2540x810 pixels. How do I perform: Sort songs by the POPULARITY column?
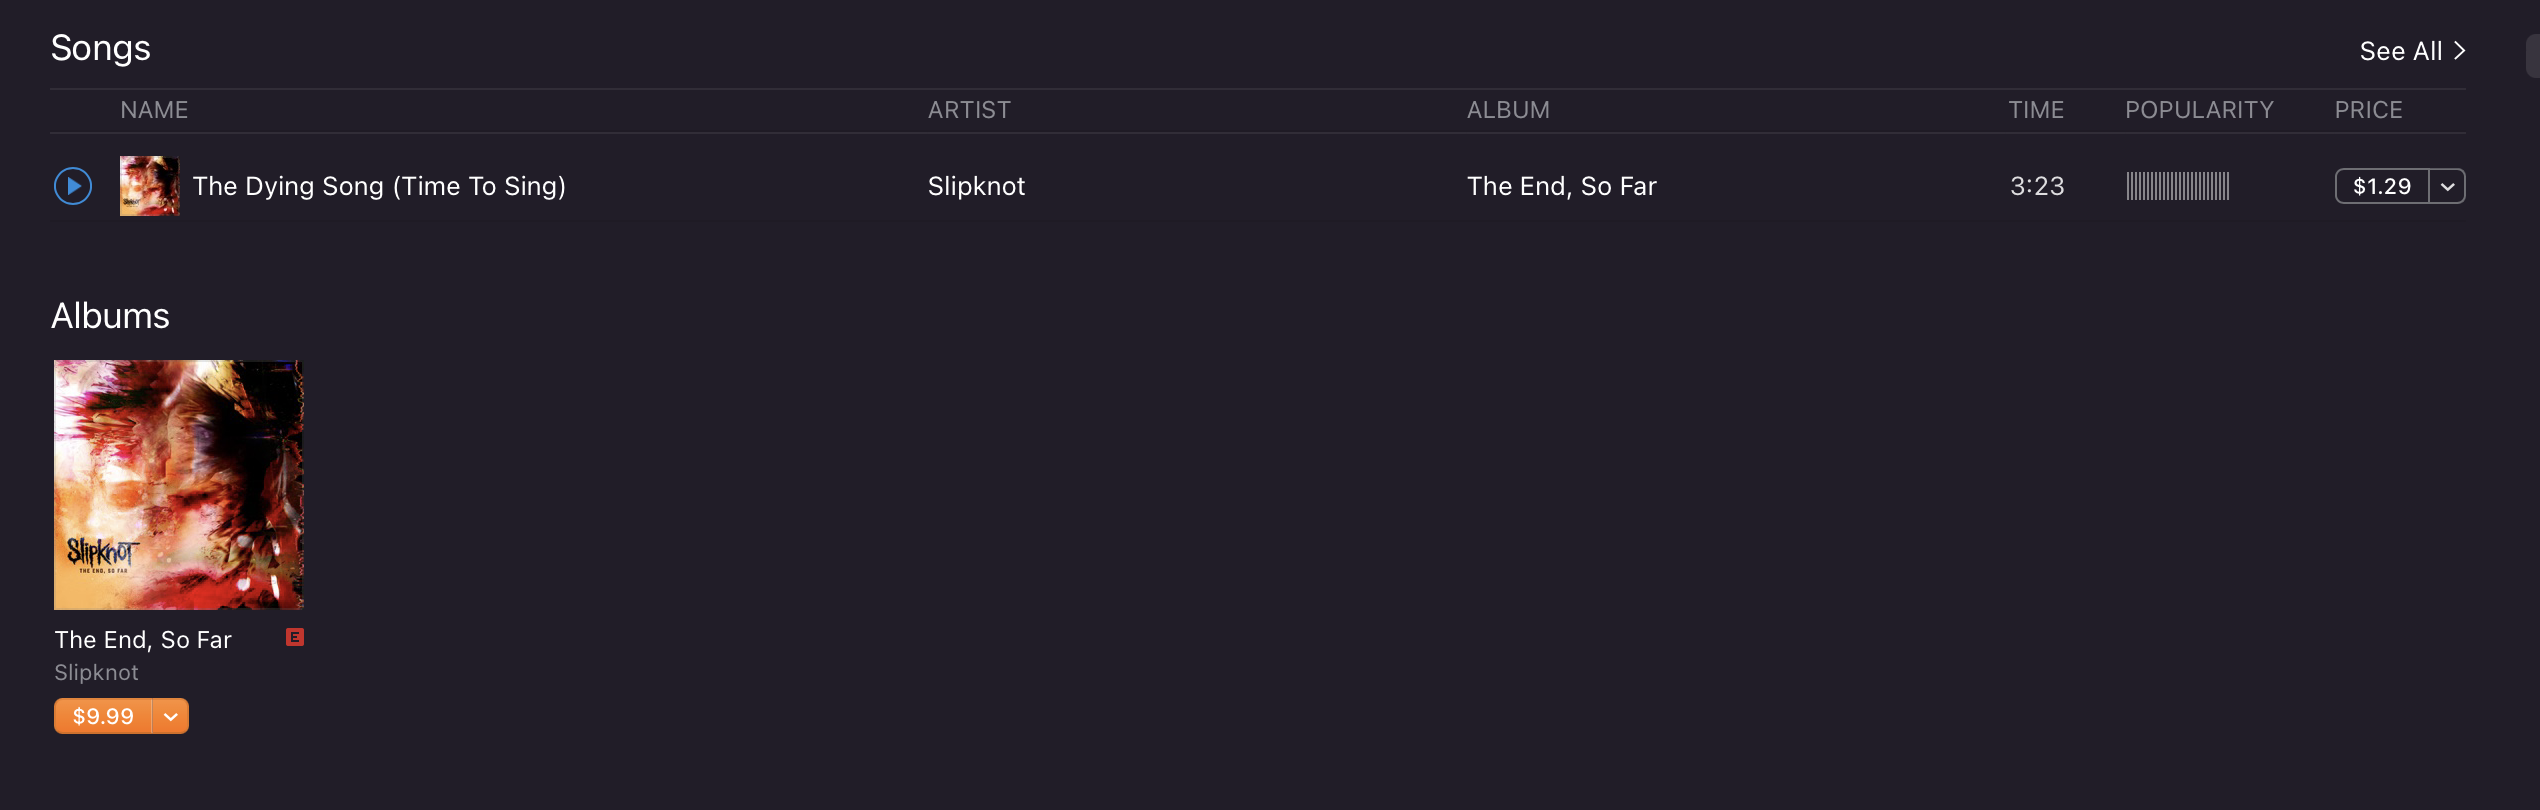point(2199,110)
